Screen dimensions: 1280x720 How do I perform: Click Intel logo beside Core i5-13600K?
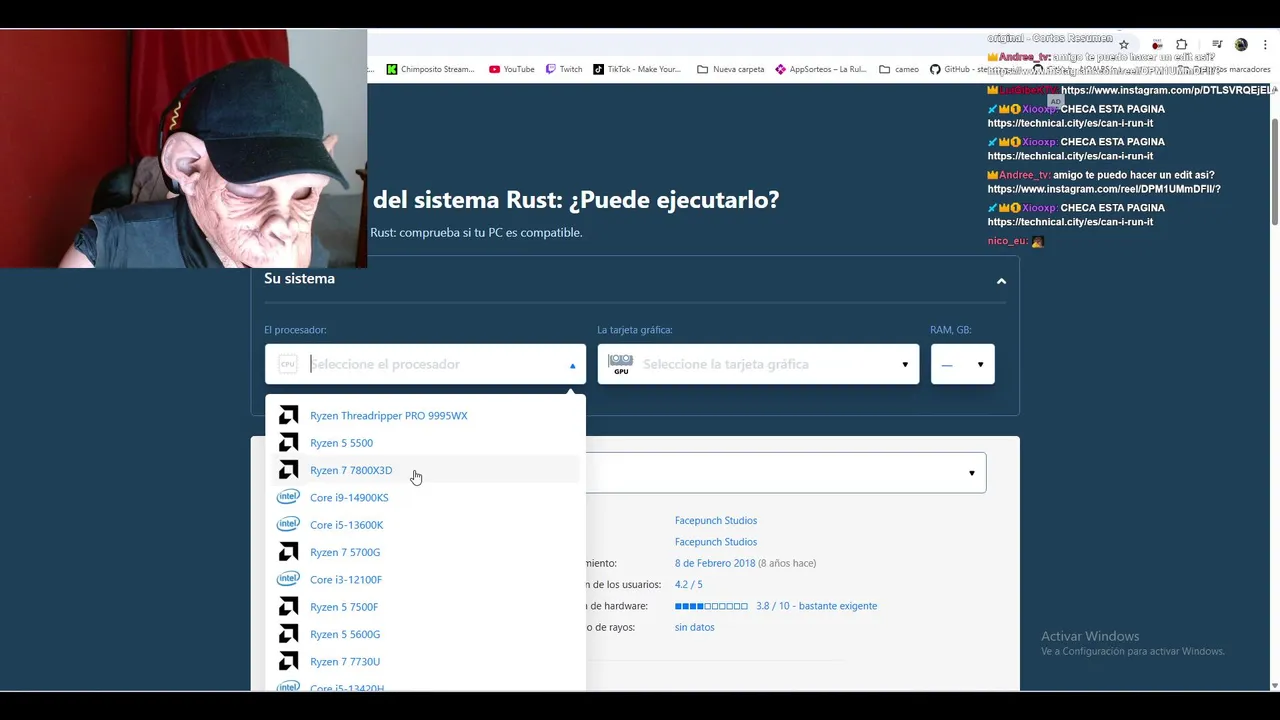click(288, 524)
